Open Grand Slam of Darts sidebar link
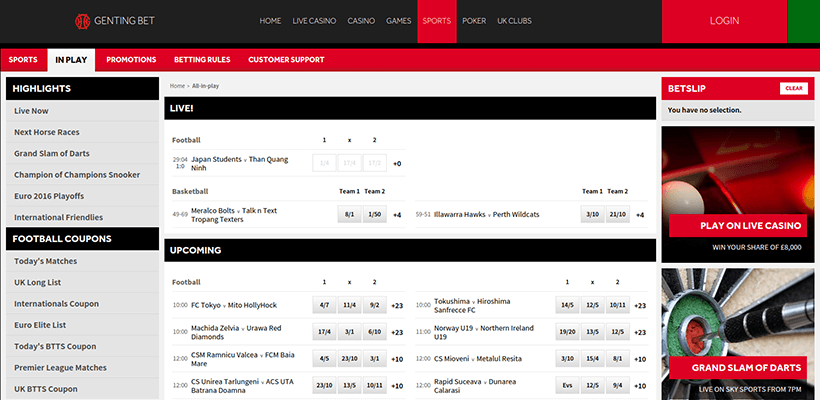Image resolution: width=820 pixels, height=400 pixels. click(83, 154)
